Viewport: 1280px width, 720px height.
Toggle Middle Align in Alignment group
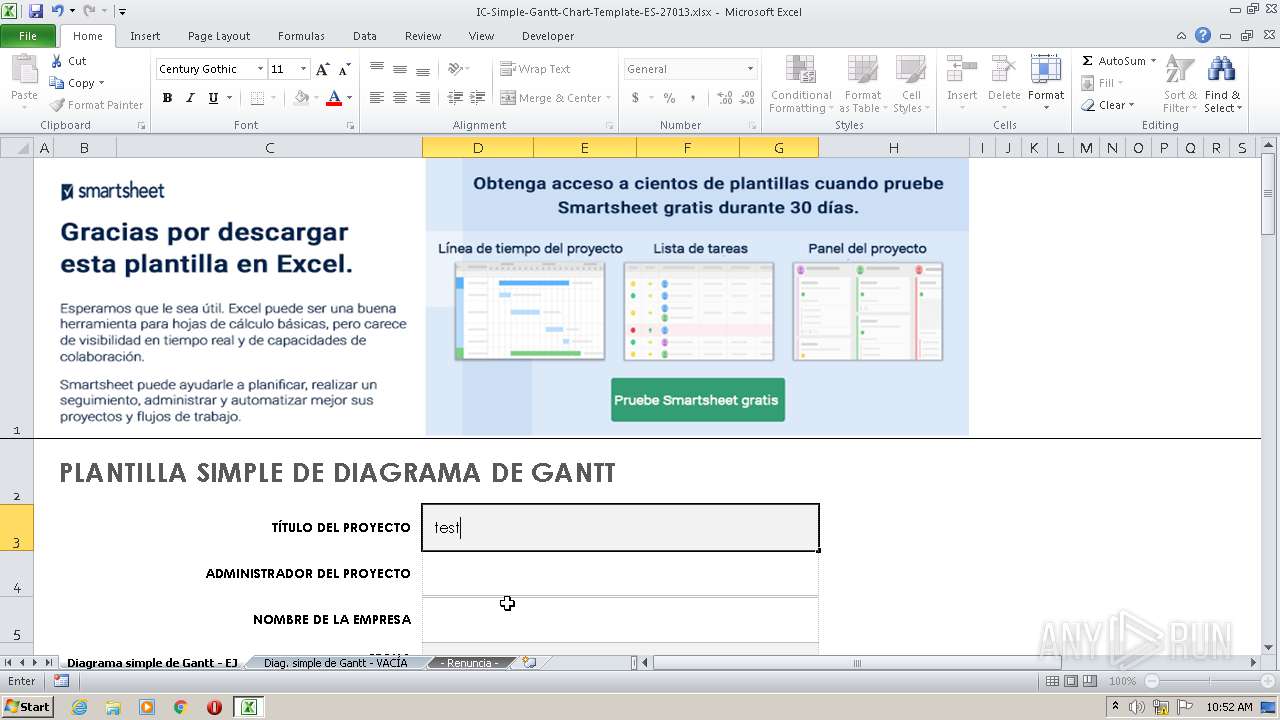pyautogui.click(x=400, y=69)
